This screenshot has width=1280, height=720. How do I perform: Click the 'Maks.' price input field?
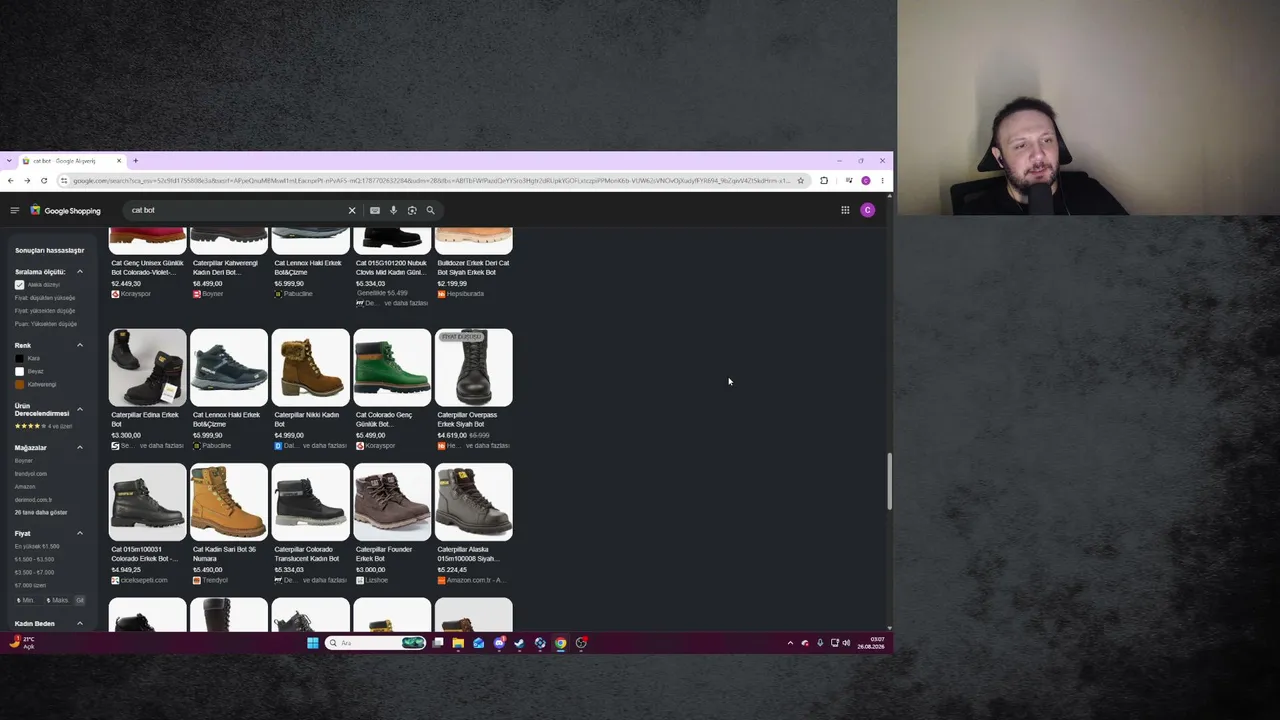[x=58, y=600]
